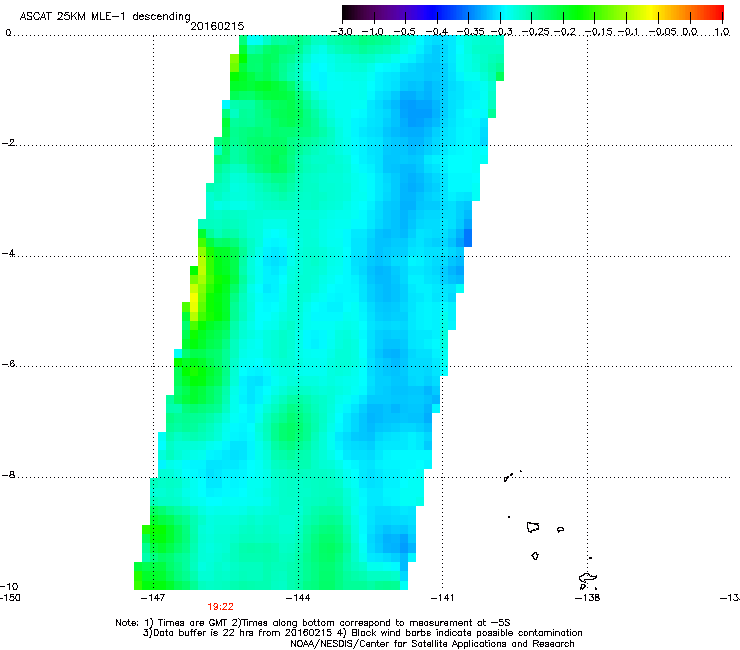The height and width of the screenshot is (650, 740).
Task: Click the color bar label -1.0
Action: pos(373,32)
